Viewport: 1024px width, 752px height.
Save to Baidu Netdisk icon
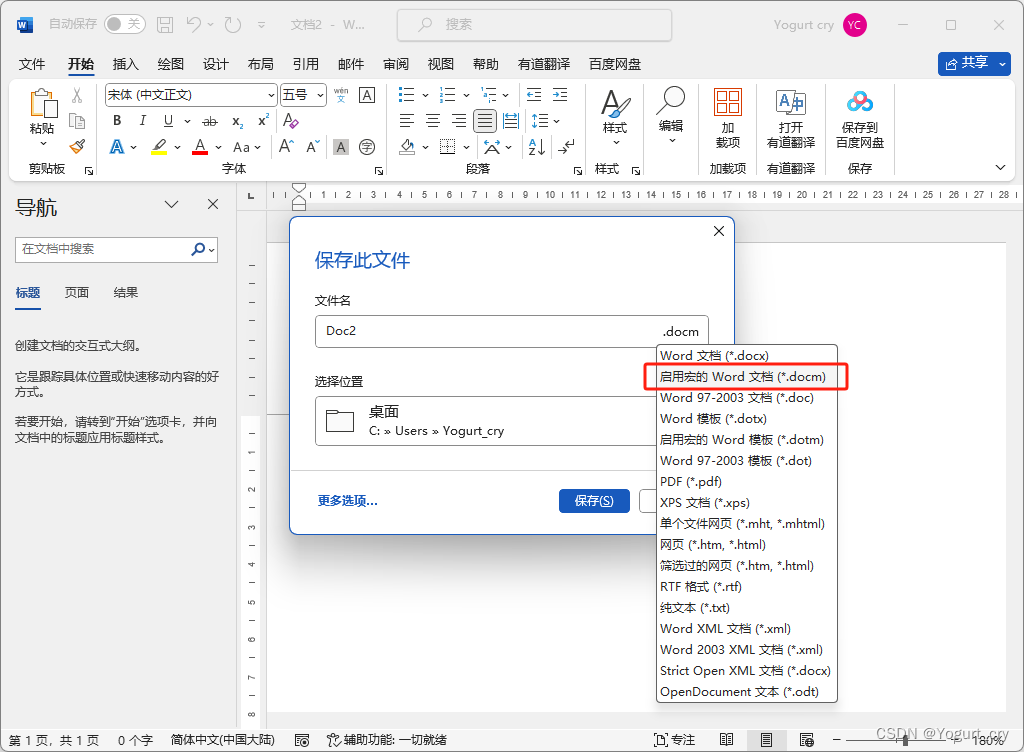859,118
